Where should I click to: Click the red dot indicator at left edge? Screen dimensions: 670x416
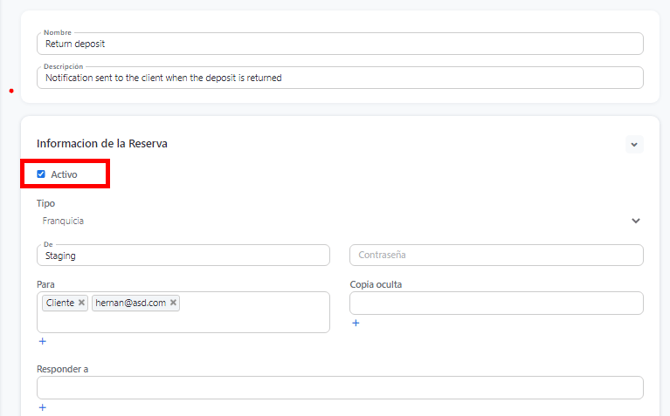11,91
